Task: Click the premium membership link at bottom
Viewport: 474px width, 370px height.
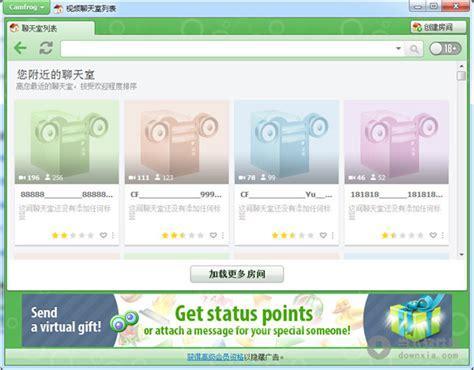Action: point(215,357)
